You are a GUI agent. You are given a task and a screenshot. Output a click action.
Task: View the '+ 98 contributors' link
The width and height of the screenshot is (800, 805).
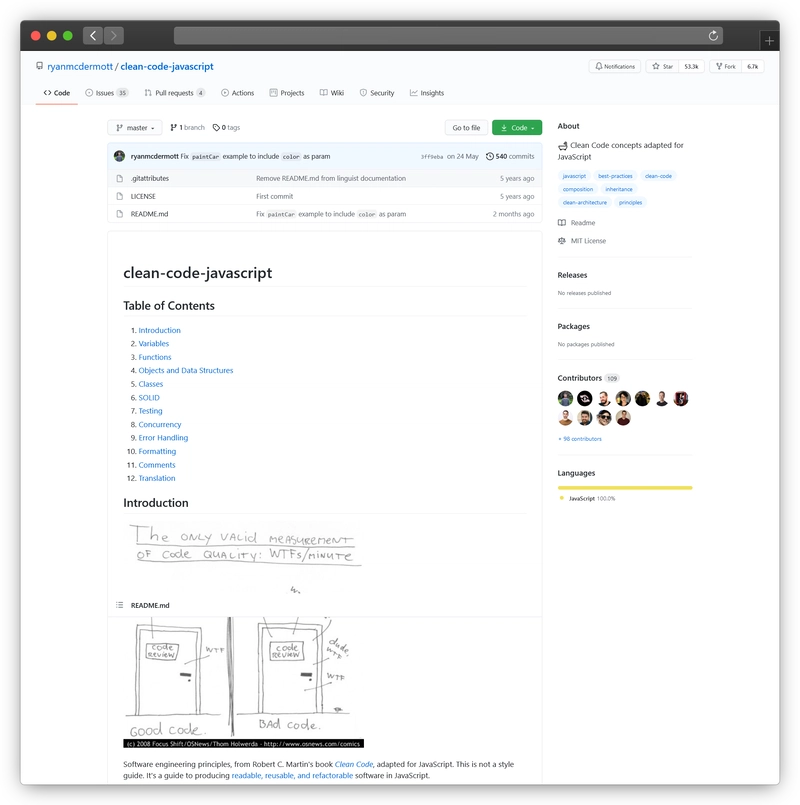click(x=580, y=439)
